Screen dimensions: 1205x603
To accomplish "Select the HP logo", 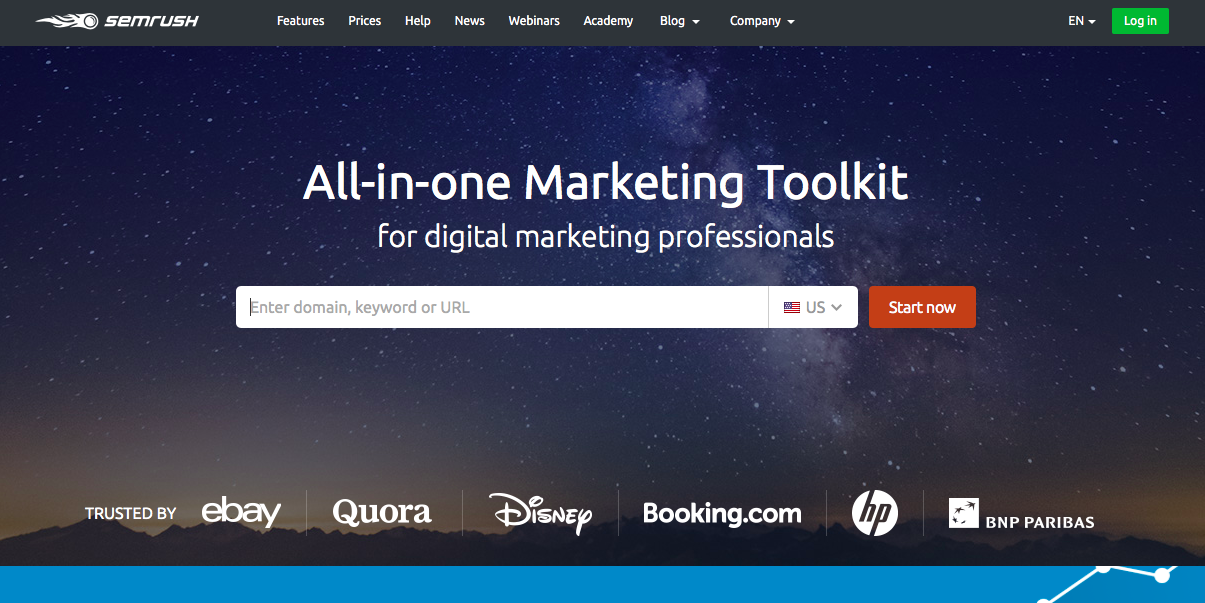I will (874, 512).
